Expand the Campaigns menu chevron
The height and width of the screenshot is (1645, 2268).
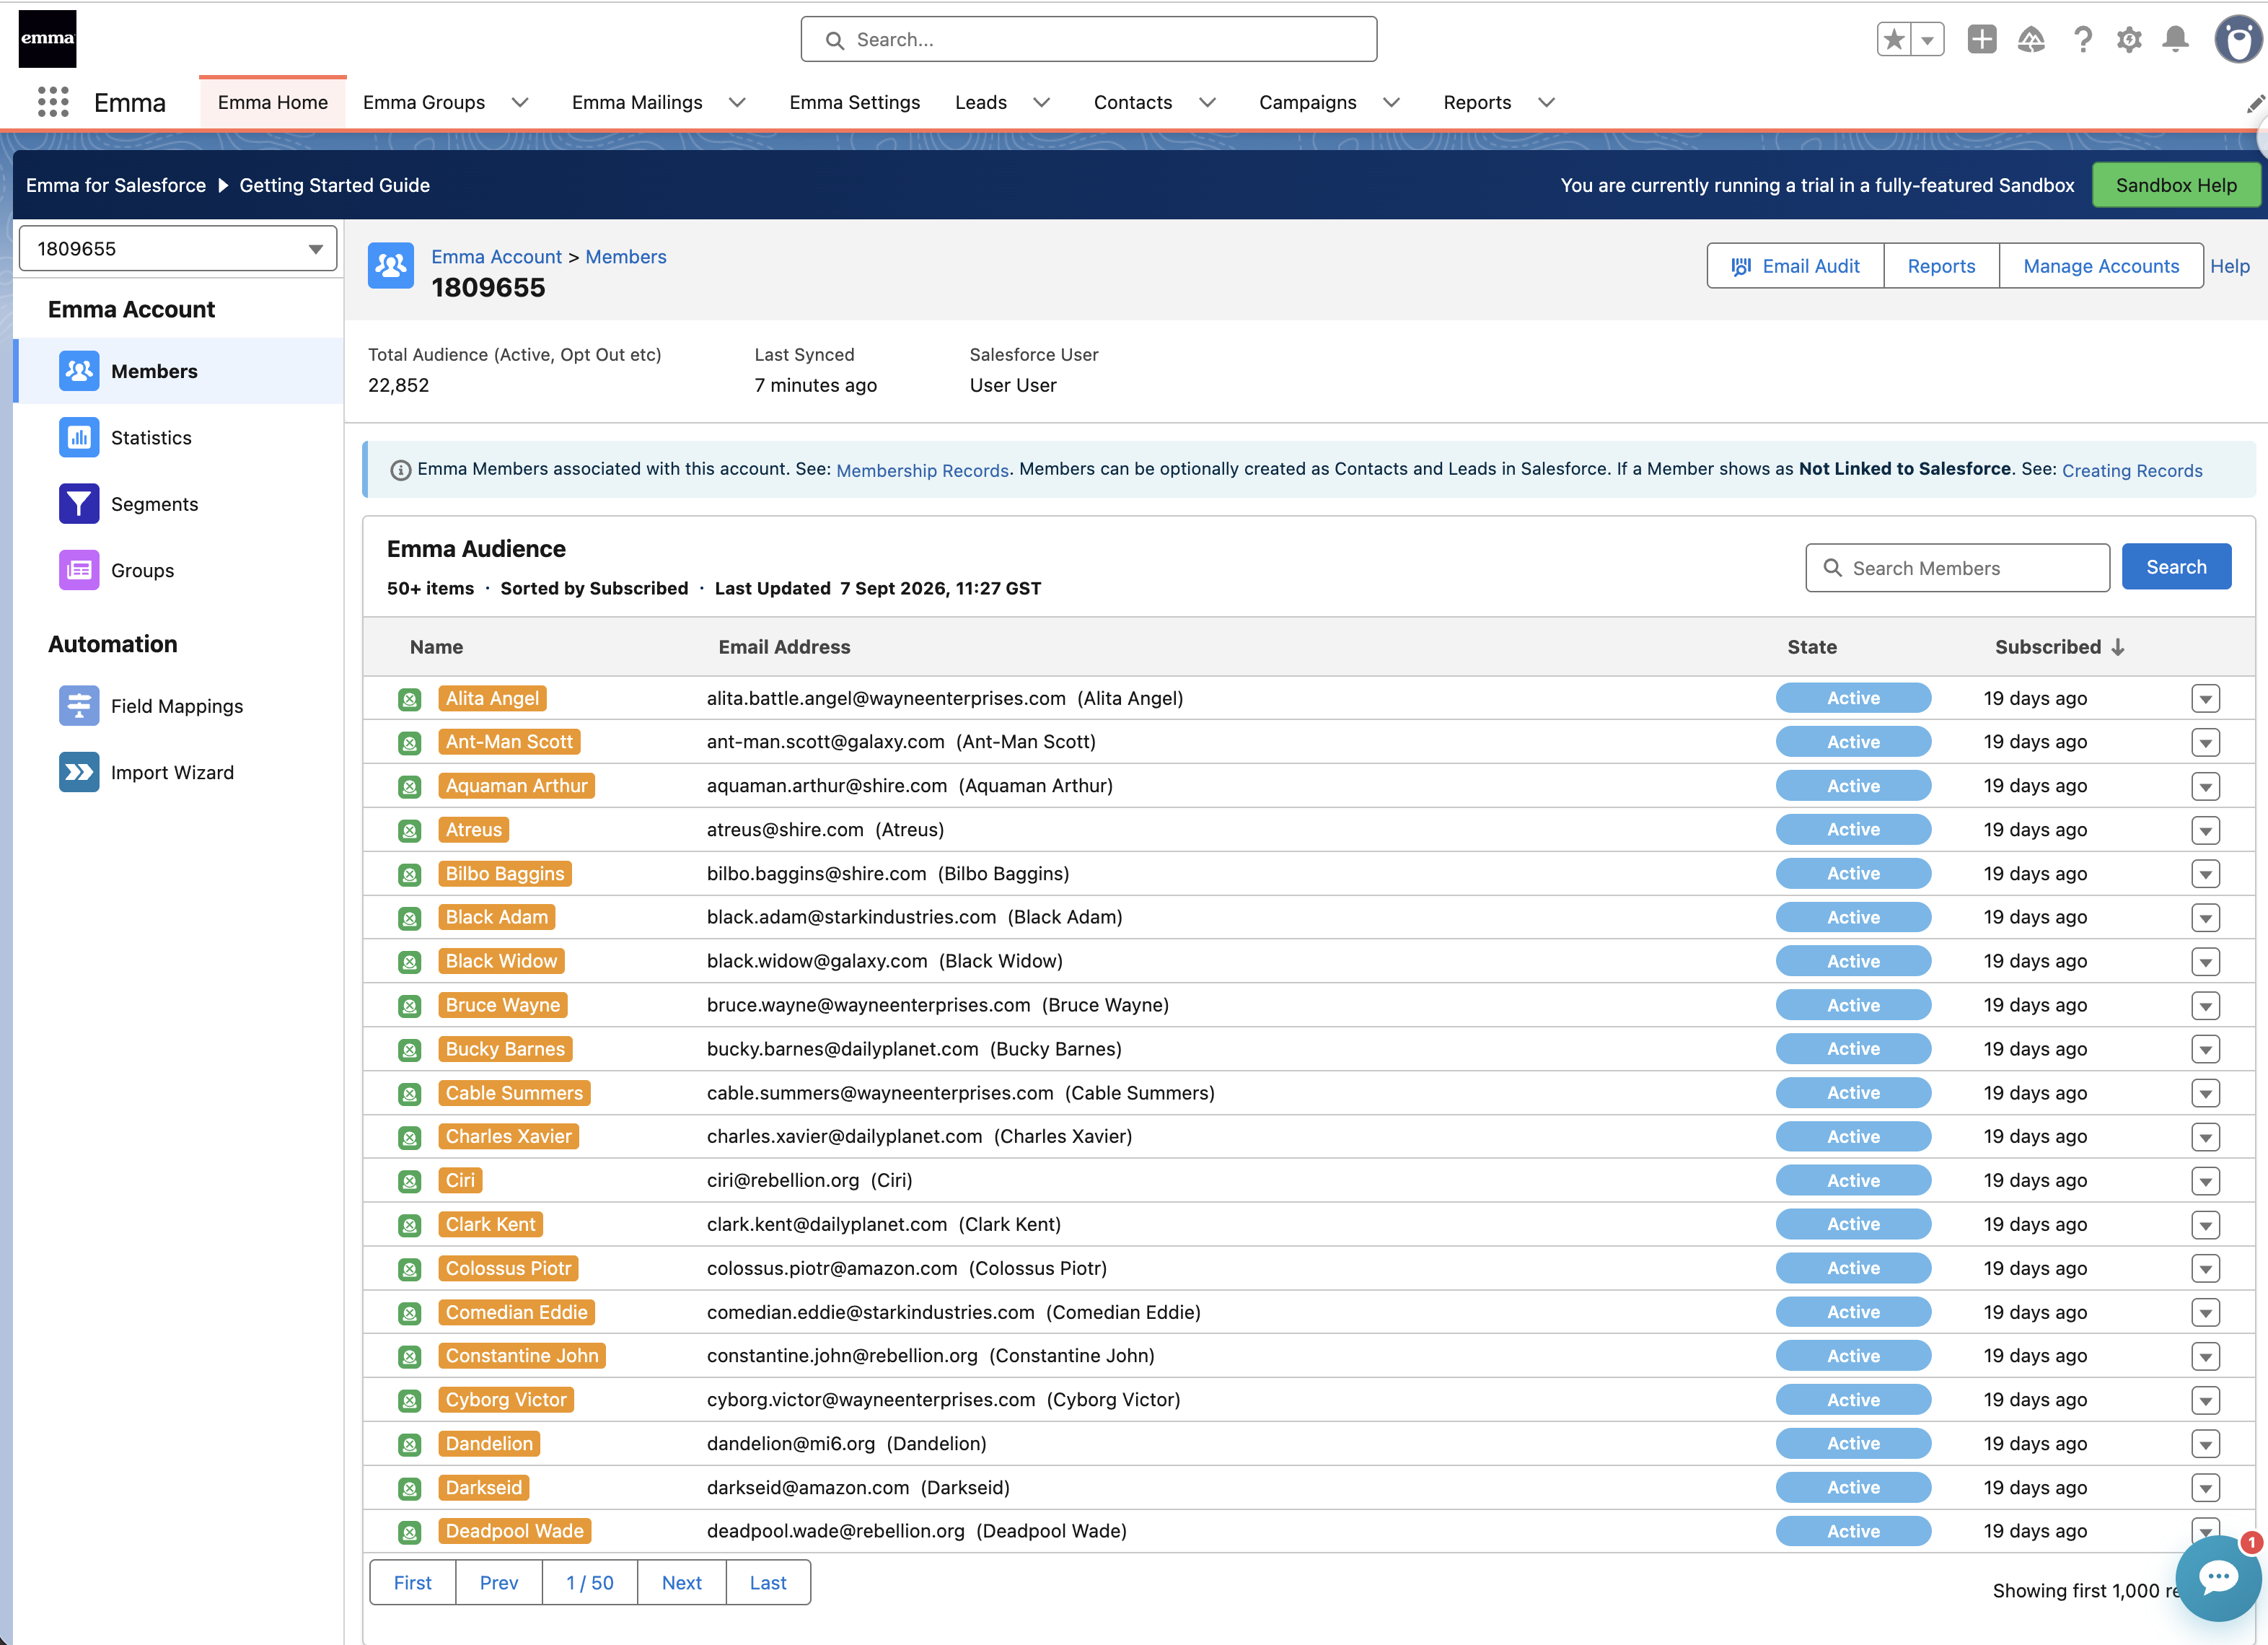click(x=1391, y=103)
